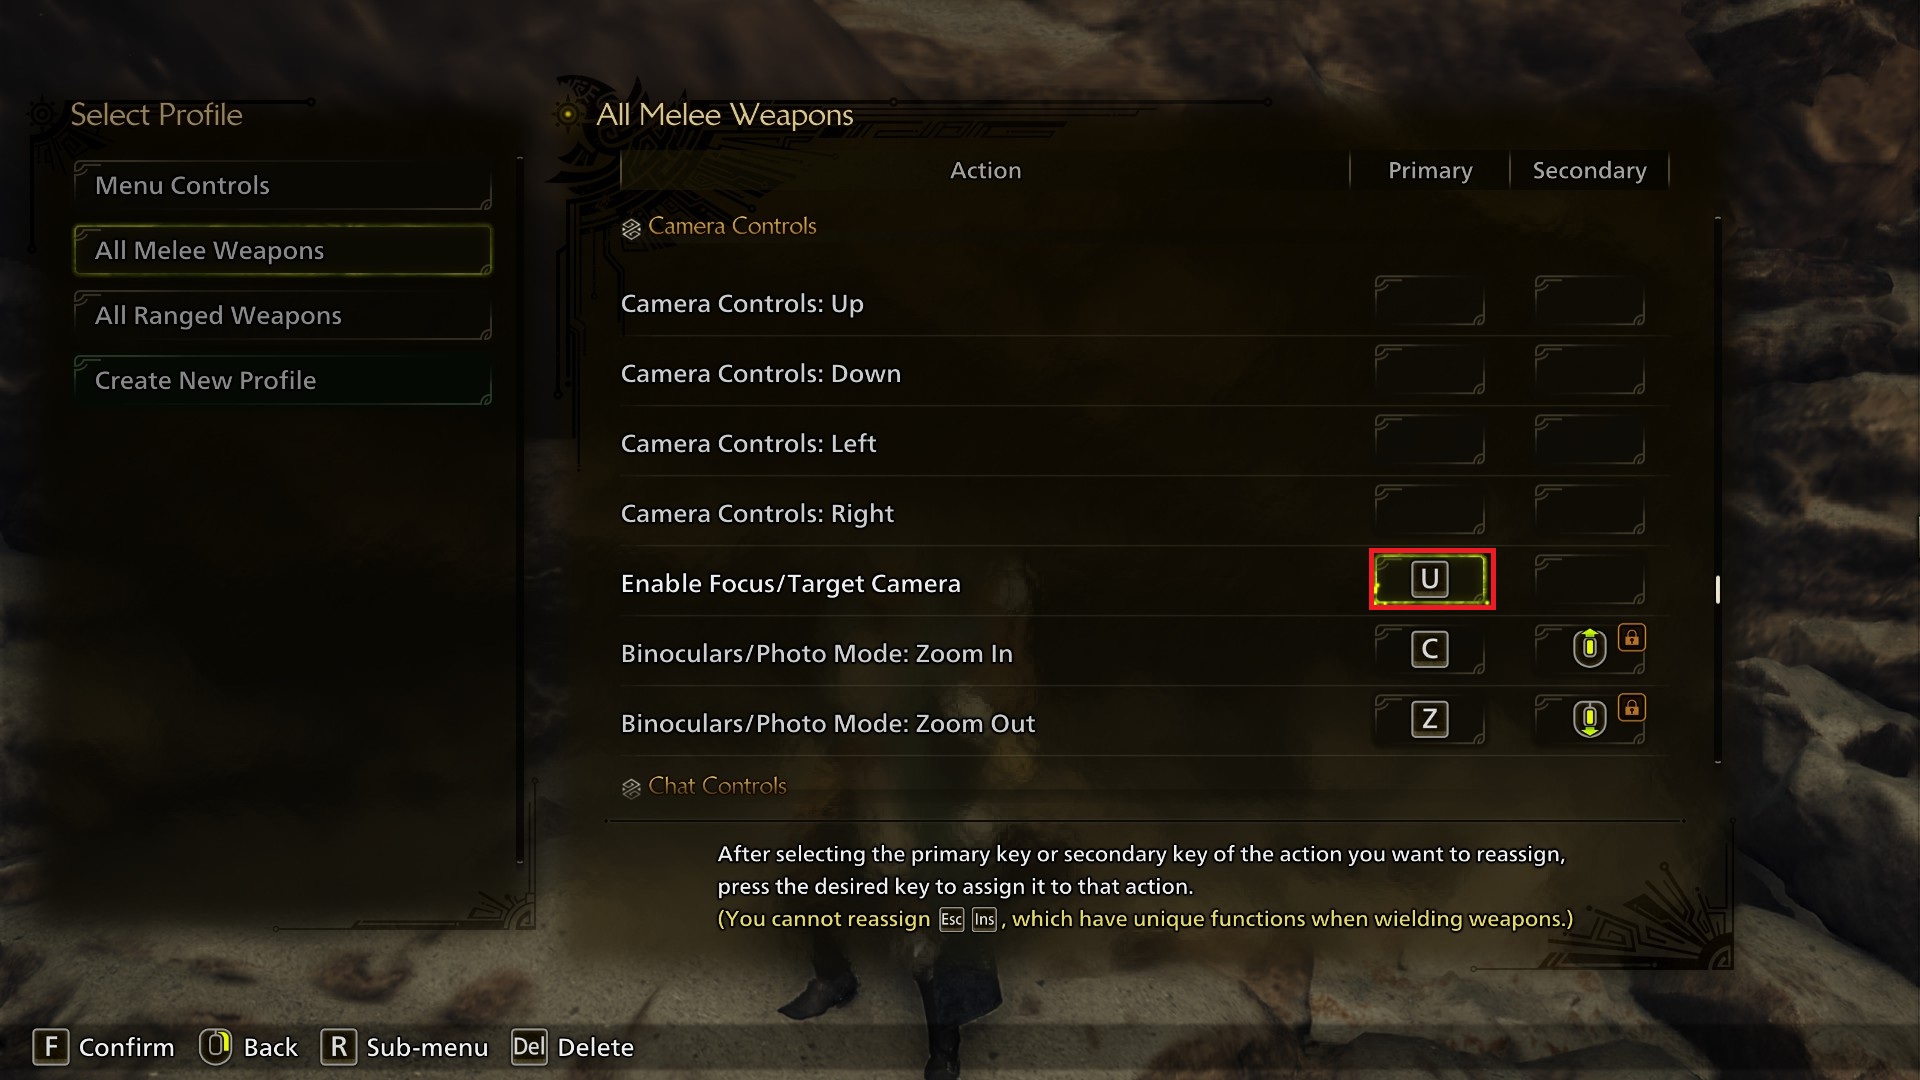Click the lock icon on Zoom In secondary

point(1632,637)
